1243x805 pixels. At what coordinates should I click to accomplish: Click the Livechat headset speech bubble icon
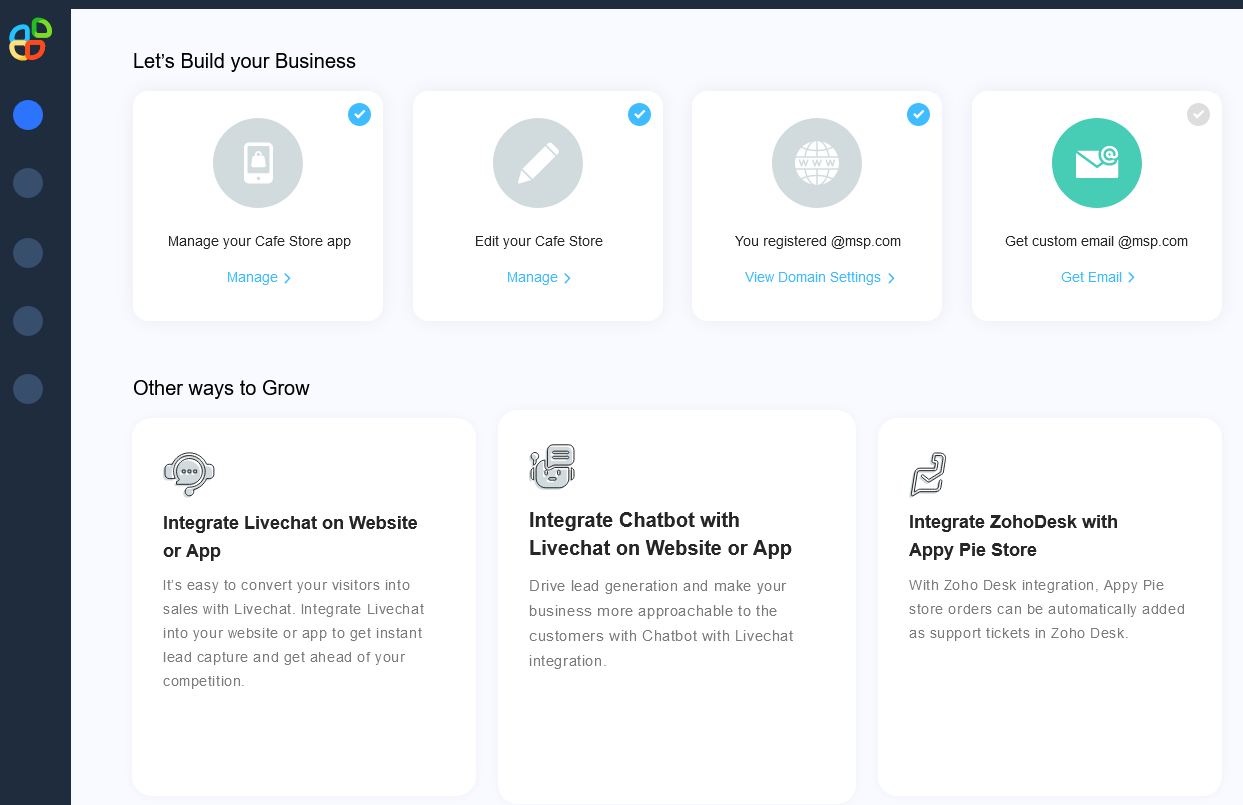coord(189,474)
